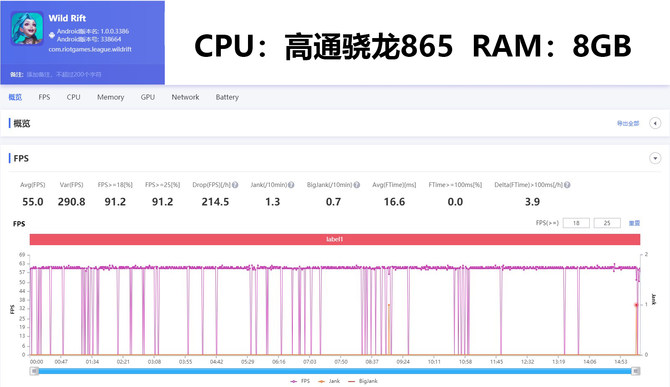670x387 pixels.
Task: Click the com.riotgames.league.wildrift package name
Action: (90, 49)
